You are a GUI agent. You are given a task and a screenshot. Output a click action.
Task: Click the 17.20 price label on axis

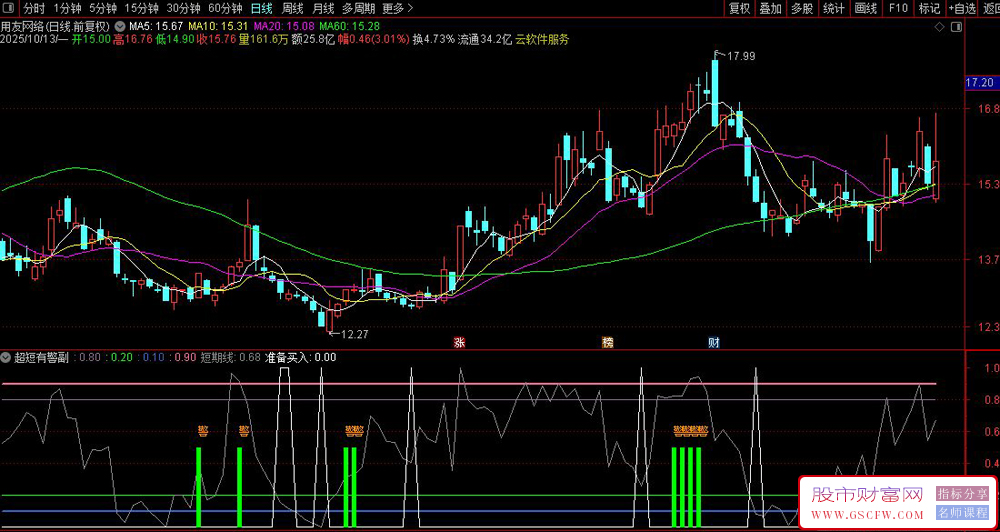(x=978, y=82)
